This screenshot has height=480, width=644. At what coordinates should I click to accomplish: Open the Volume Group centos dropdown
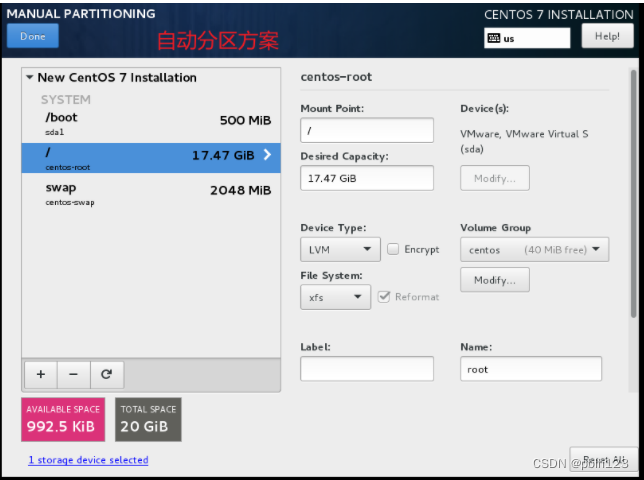534,249
